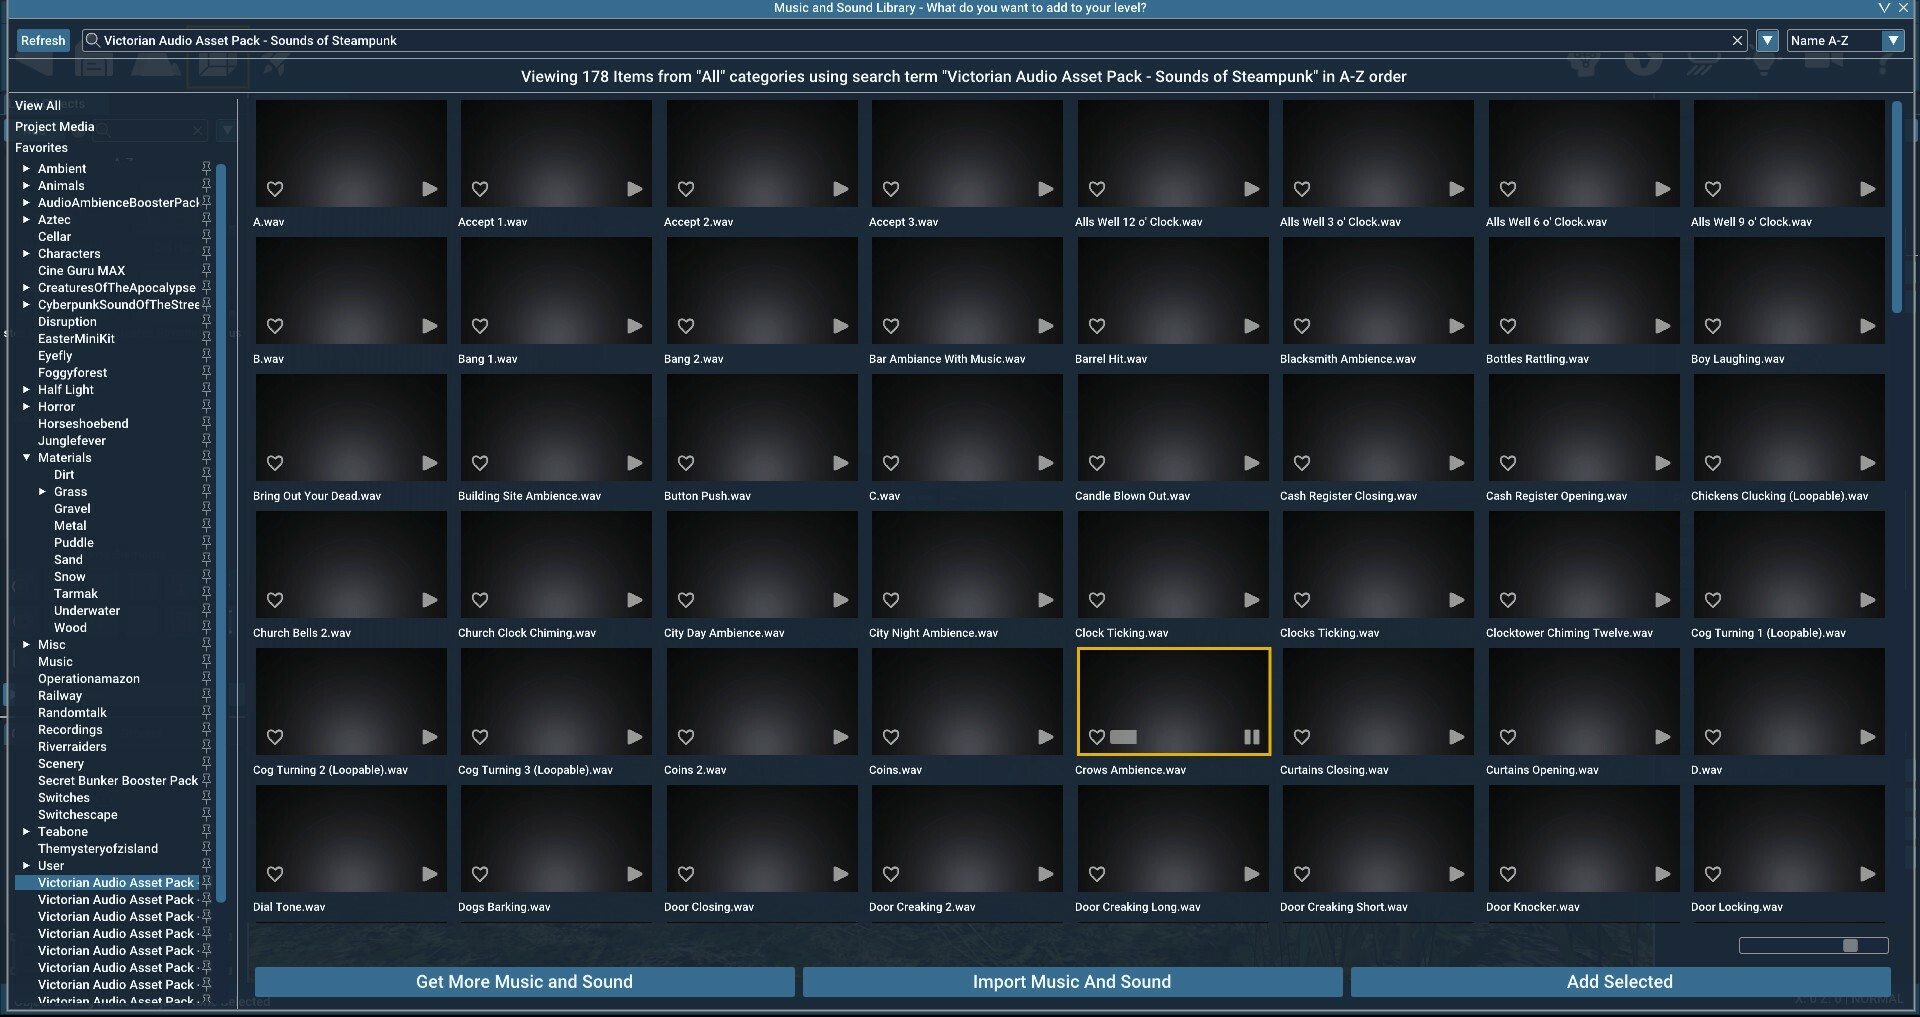Image resolution: width=1920 pixels, height=1017 pixels.
Task: Expand the Characters category
Action: point(26,253)
